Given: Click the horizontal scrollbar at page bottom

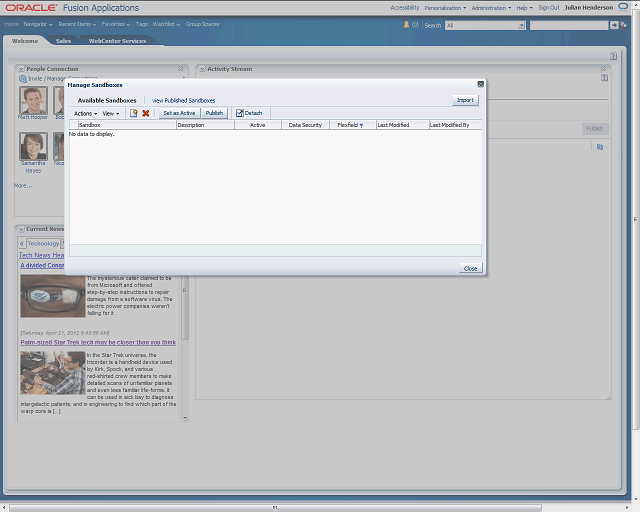Looking at the screenshot, I should tap(276, 508).
